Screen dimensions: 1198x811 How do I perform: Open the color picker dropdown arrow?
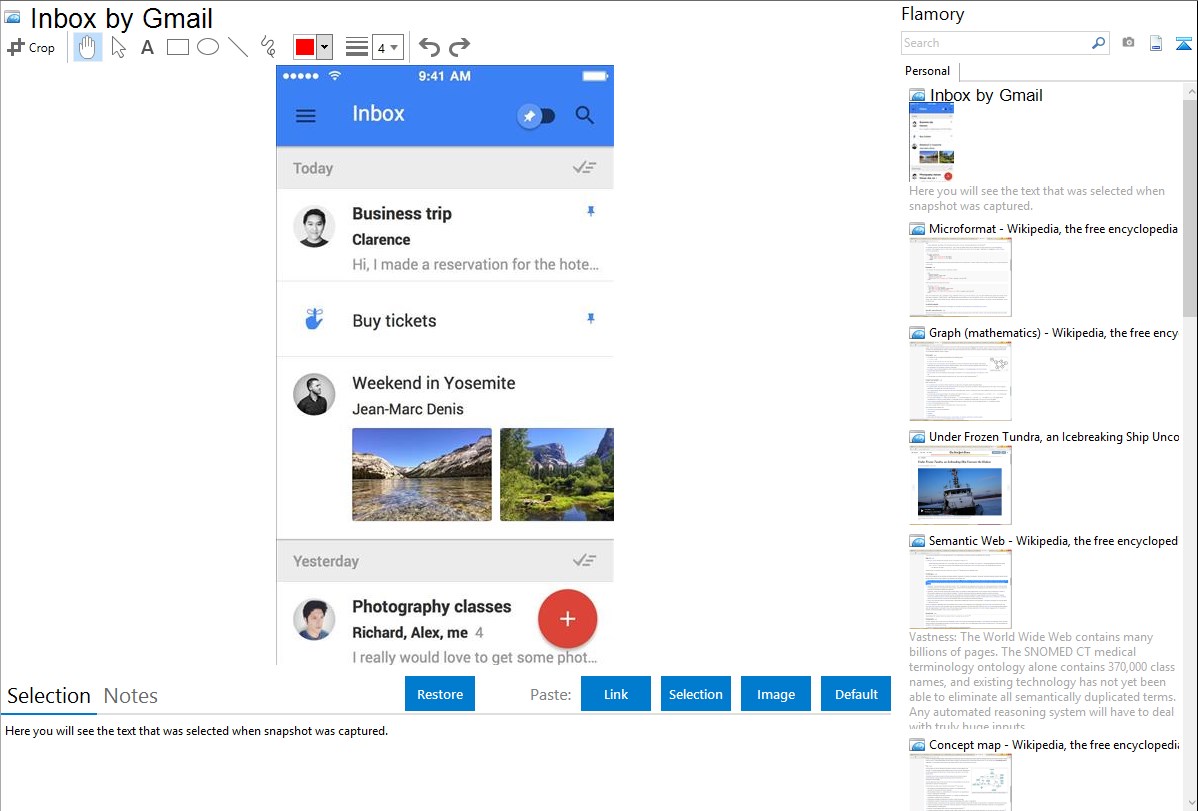324,47
